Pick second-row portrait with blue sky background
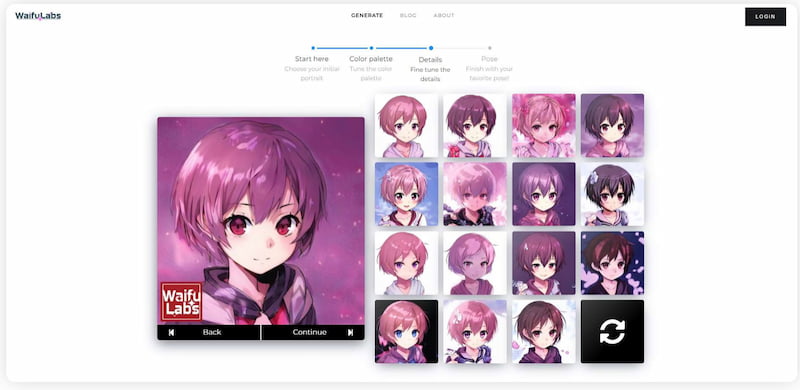Image resolution: width=800 pixels, height=390 pixels. pos(406,194)
